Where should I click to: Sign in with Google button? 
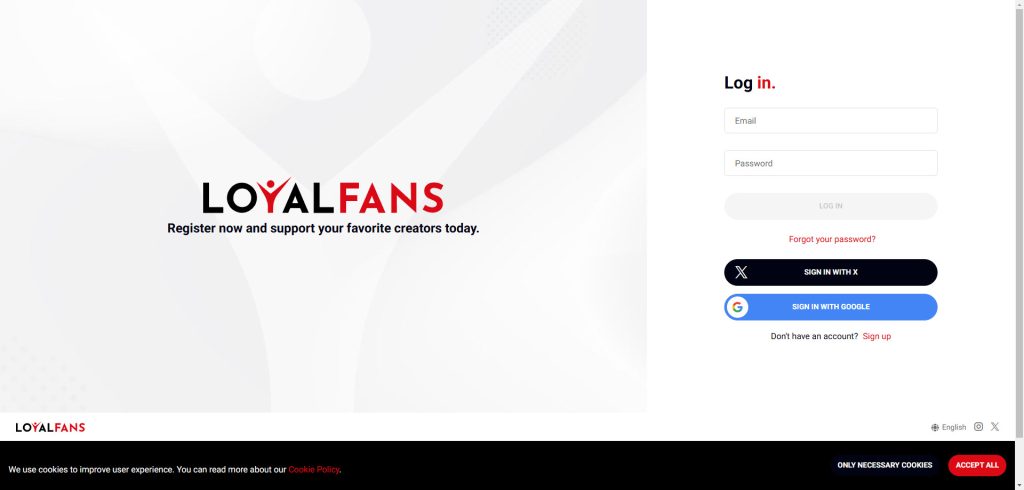tap(831, 307)
